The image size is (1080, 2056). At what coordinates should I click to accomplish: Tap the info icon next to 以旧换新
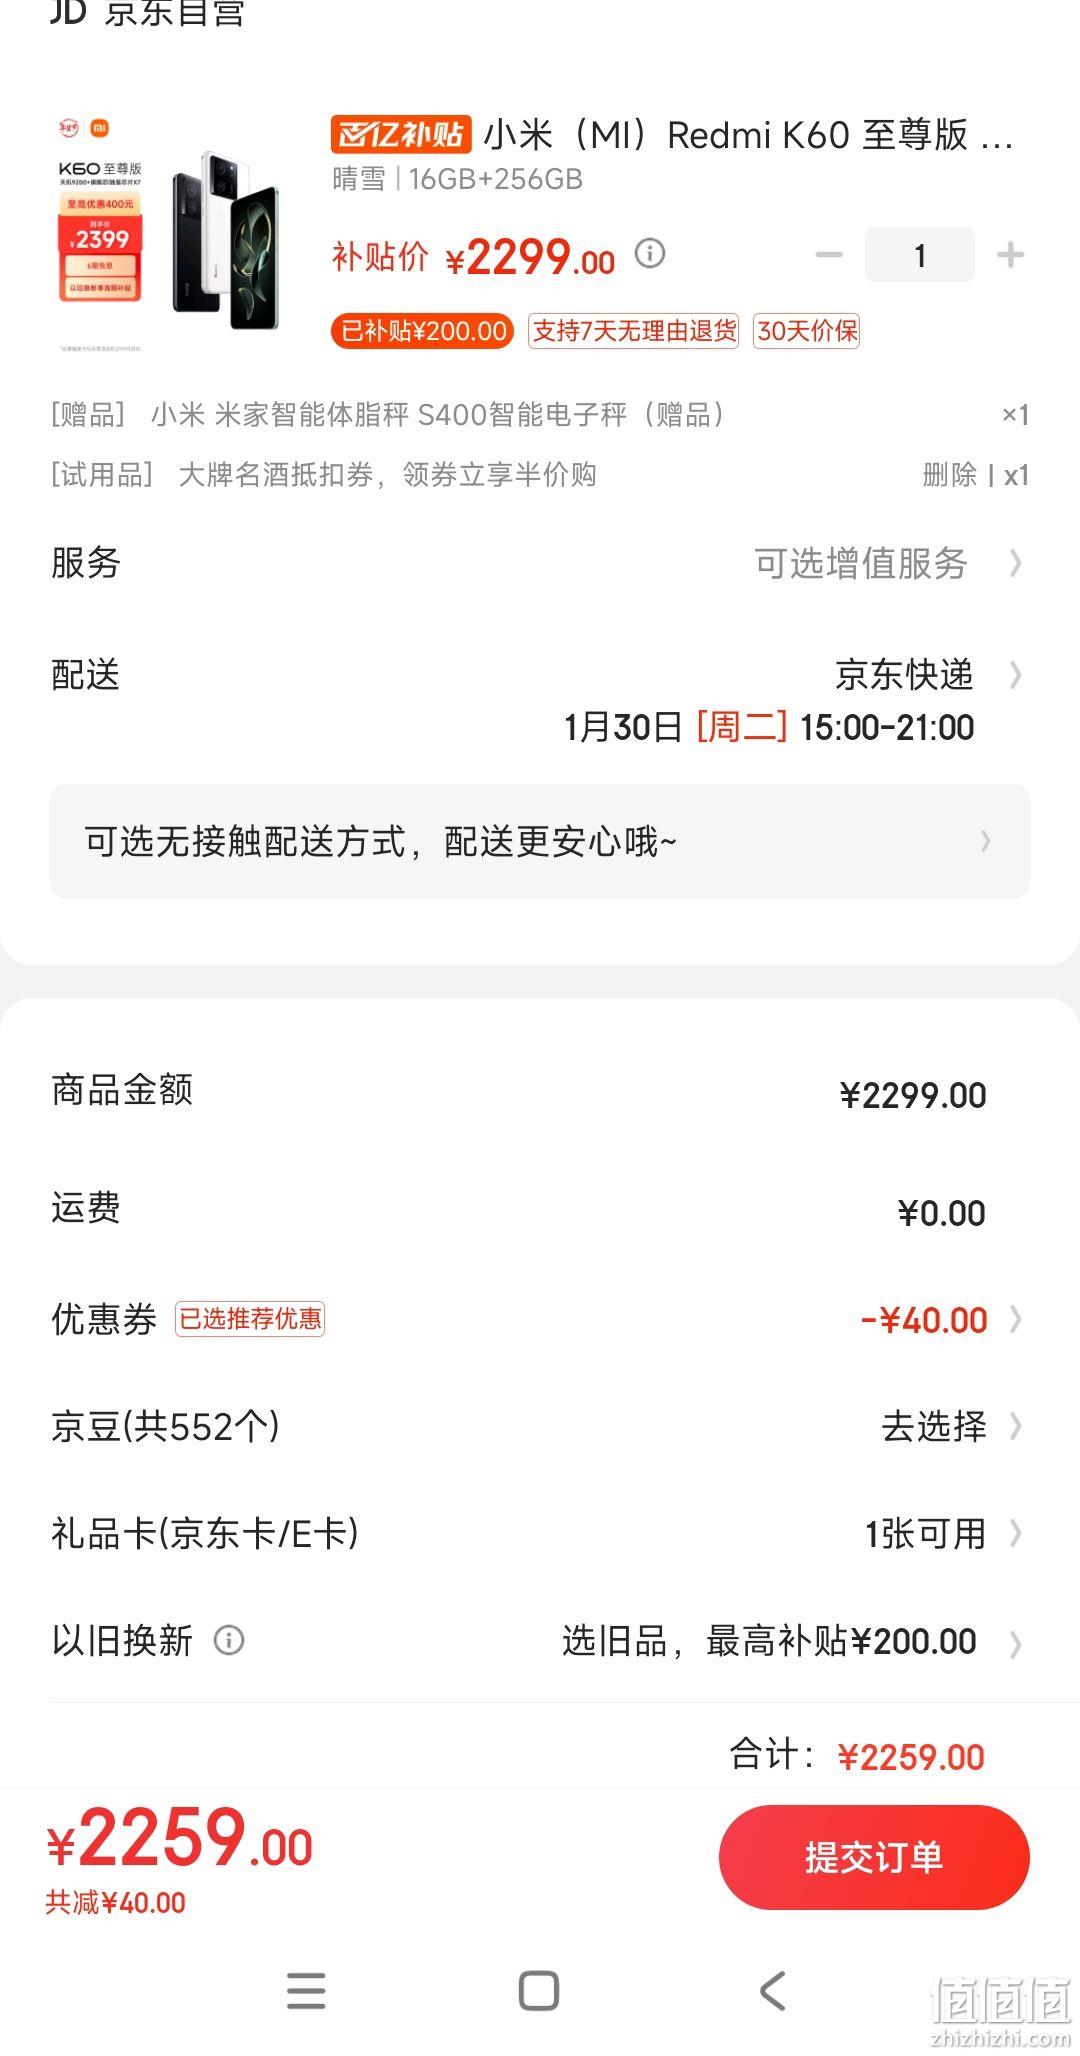coord(229,1640)
